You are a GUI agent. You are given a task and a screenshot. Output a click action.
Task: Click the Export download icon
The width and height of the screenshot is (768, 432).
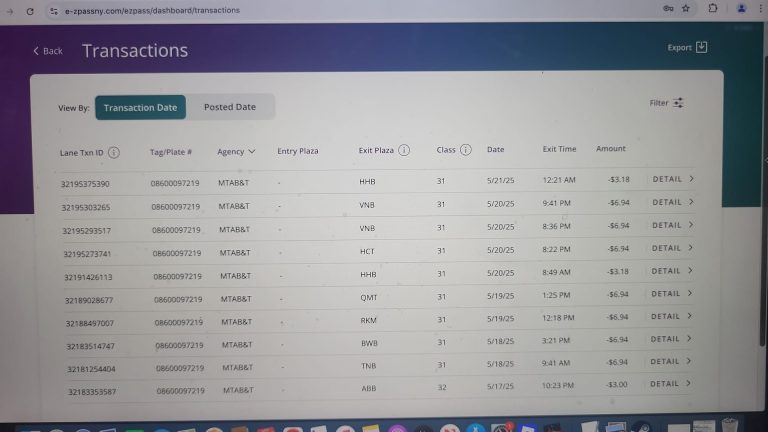(702, 47)
